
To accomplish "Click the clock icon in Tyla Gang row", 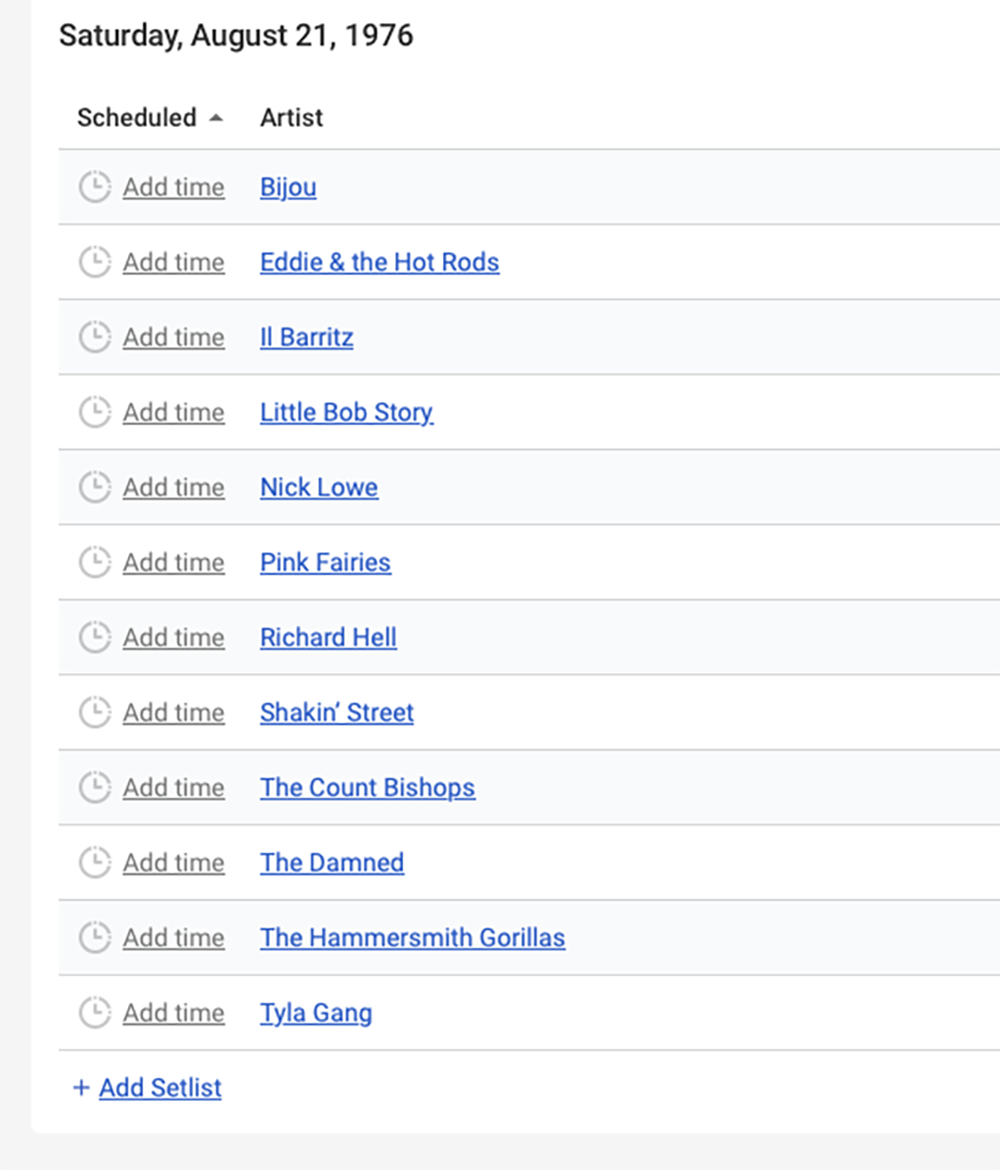I will tap(95, 1012).
